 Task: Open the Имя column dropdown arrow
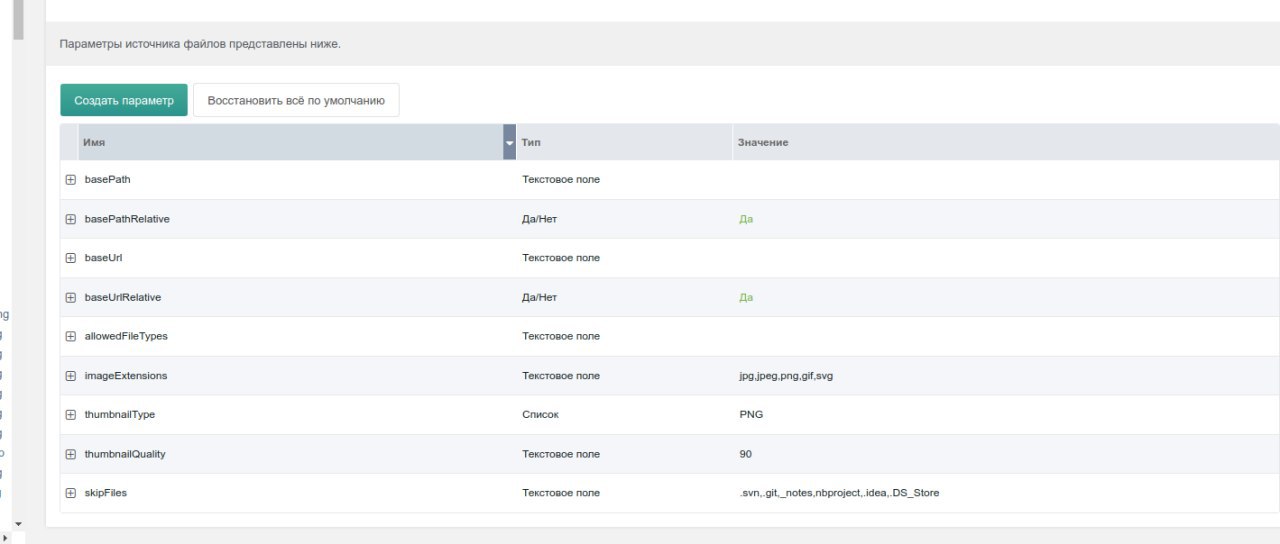pos(509,143)
